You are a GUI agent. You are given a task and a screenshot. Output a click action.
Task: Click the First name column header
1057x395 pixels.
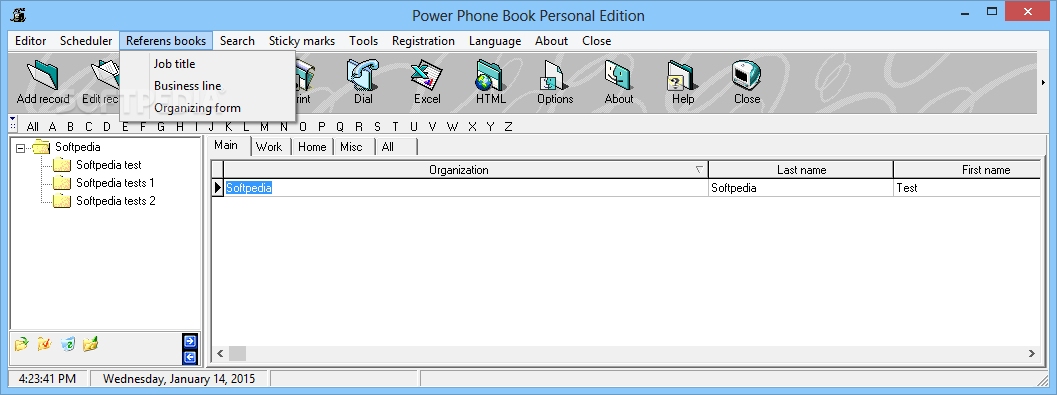point(967,170)
